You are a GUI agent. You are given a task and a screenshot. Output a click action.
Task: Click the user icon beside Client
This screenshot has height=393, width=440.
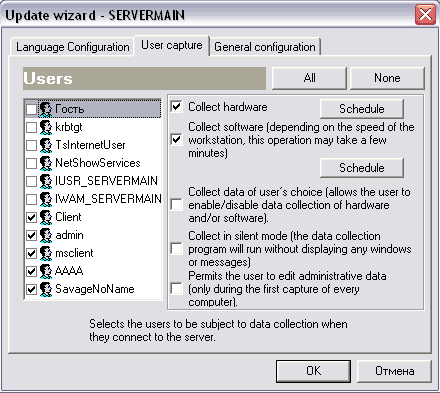pos(46,217)
